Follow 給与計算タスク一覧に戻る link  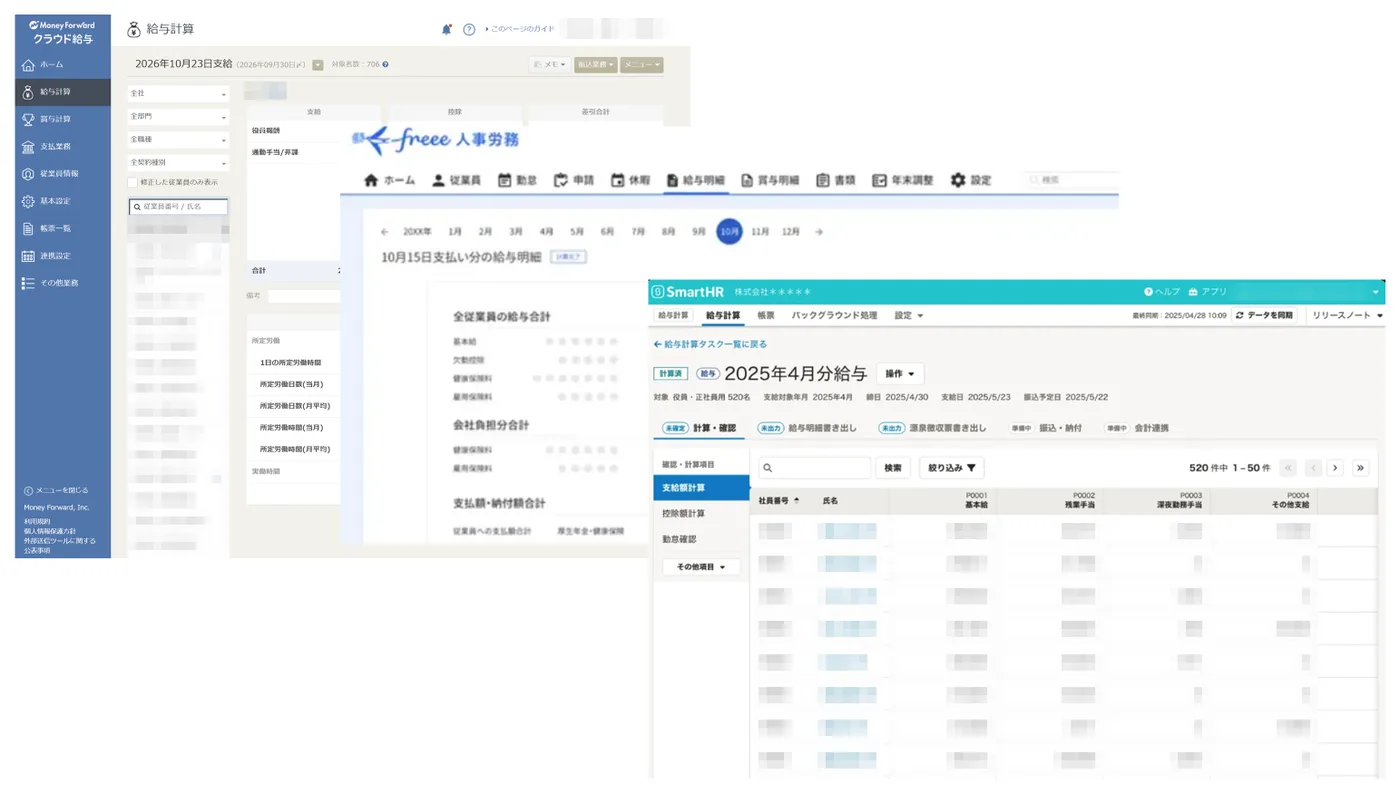point(710,344)
